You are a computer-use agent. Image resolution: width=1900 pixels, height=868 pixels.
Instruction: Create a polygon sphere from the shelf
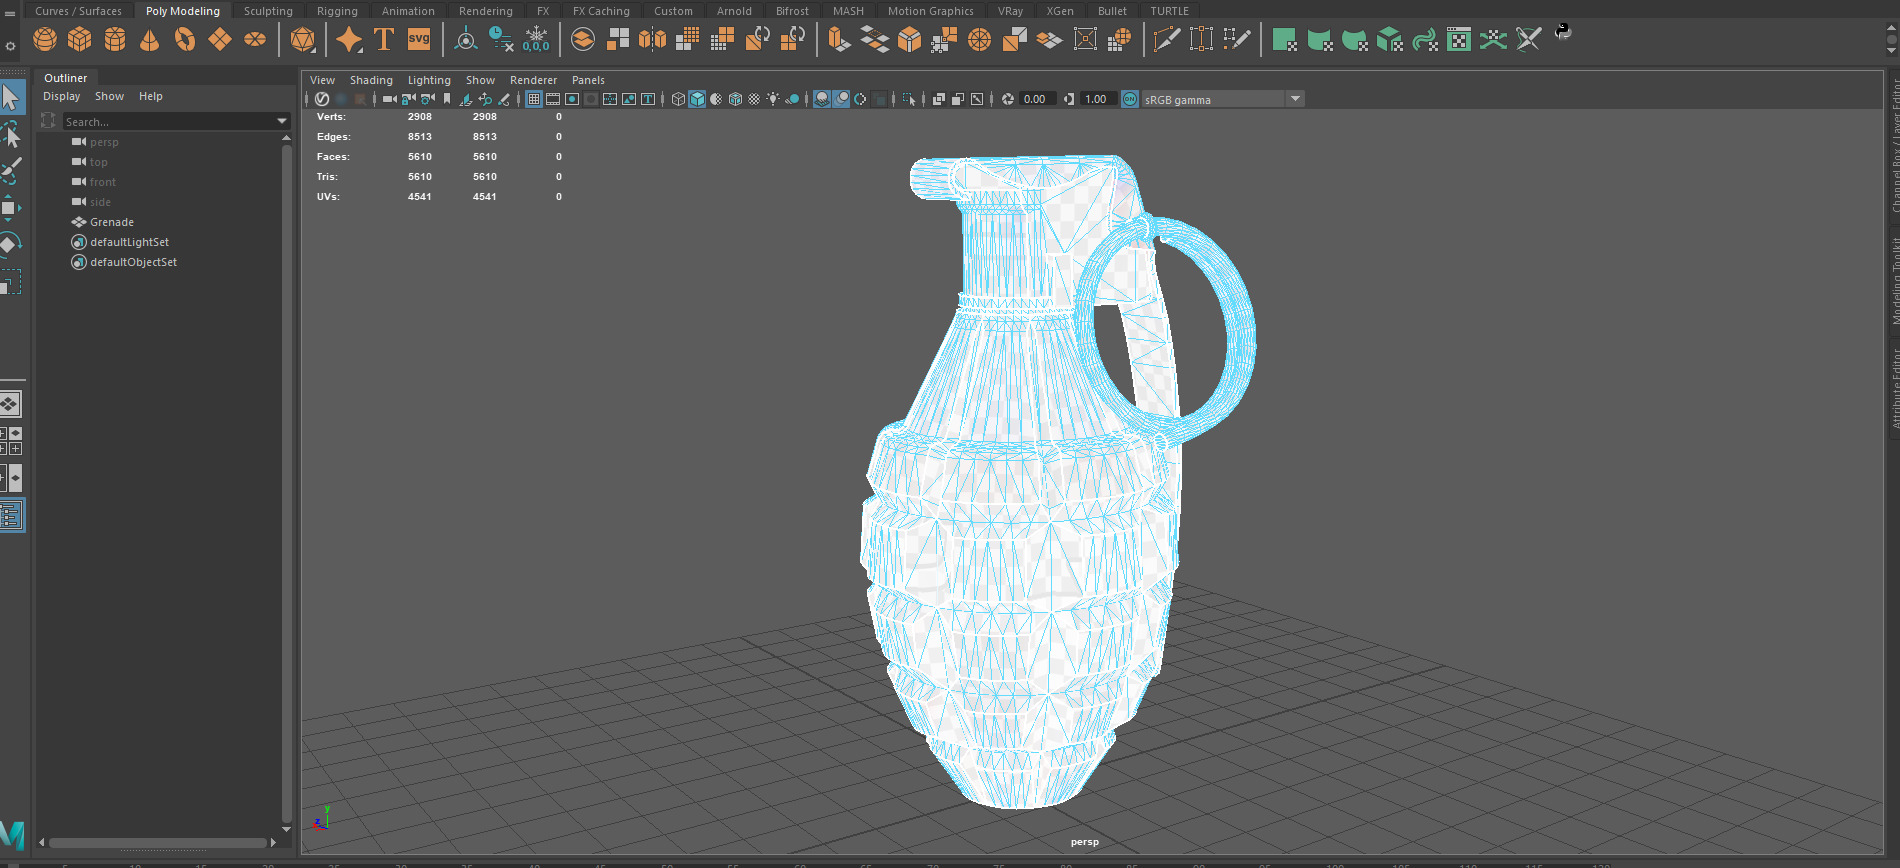[45, 39]
